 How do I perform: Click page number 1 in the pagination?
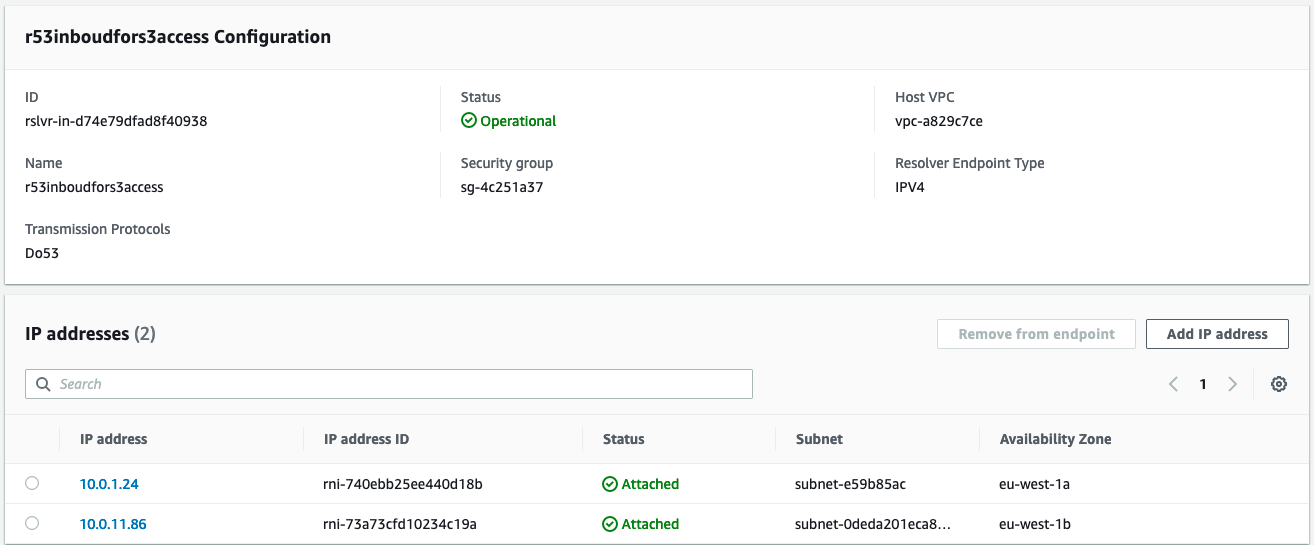click(x=1203, y=384)
